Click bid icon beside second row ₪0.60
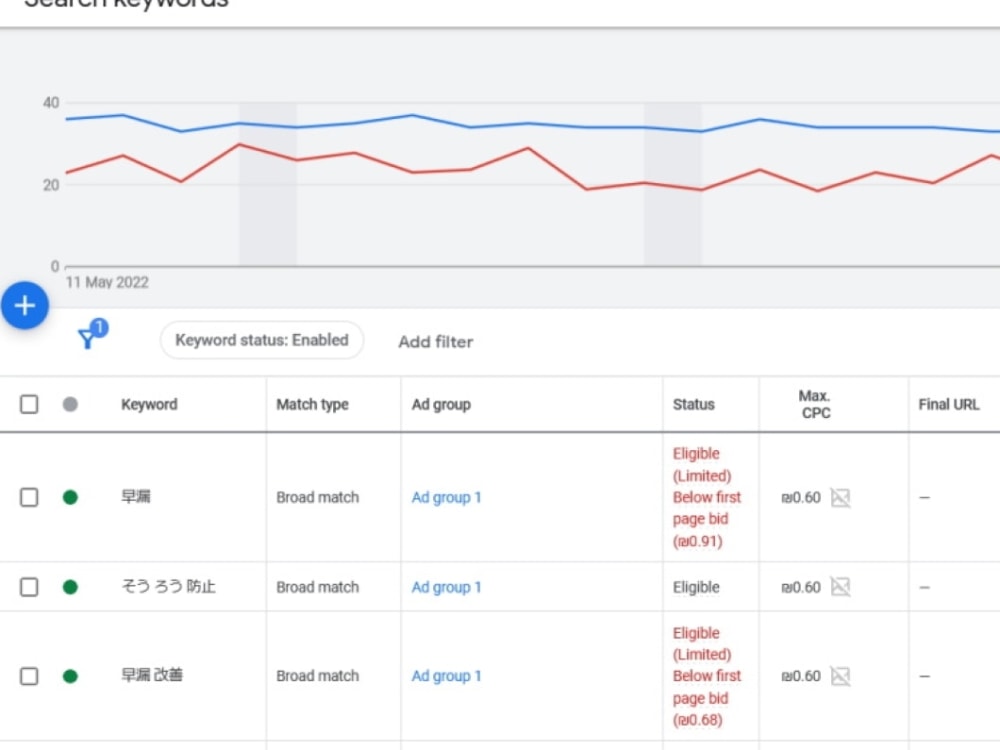Viewport: 1000px width, 750px height. pyautogui.click(x=841, y=587)
